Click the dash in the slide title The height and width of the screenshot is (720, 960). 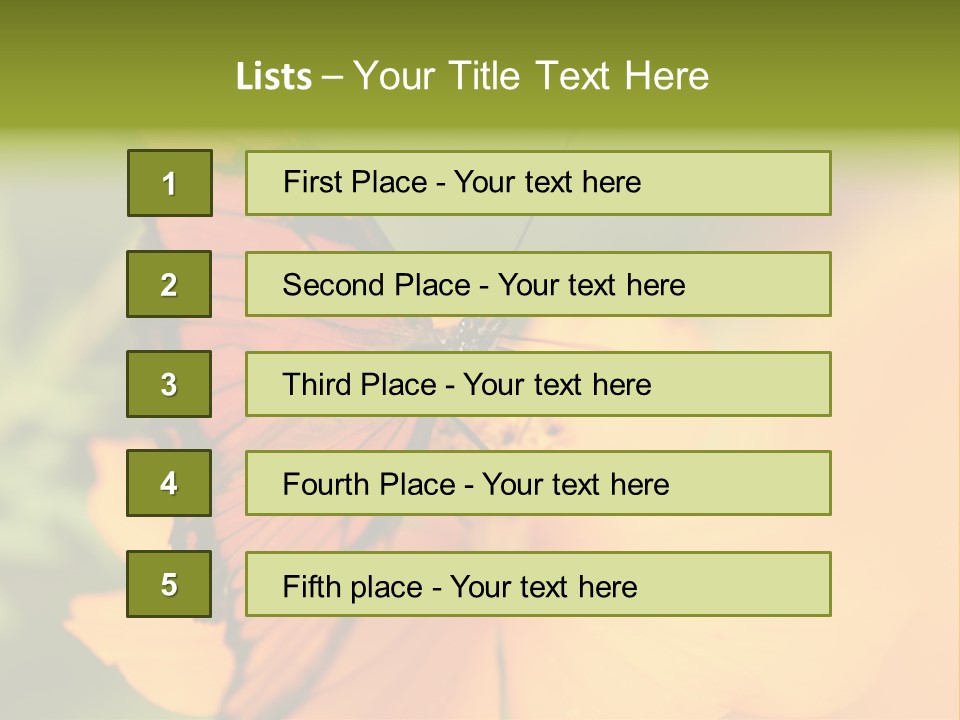(332, 77)
